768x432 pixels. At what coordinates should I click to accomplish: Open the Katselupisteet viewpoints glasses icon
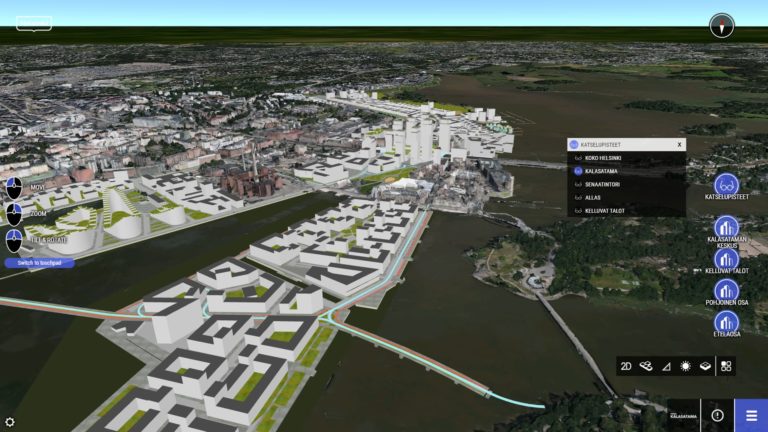pos(726,184)
